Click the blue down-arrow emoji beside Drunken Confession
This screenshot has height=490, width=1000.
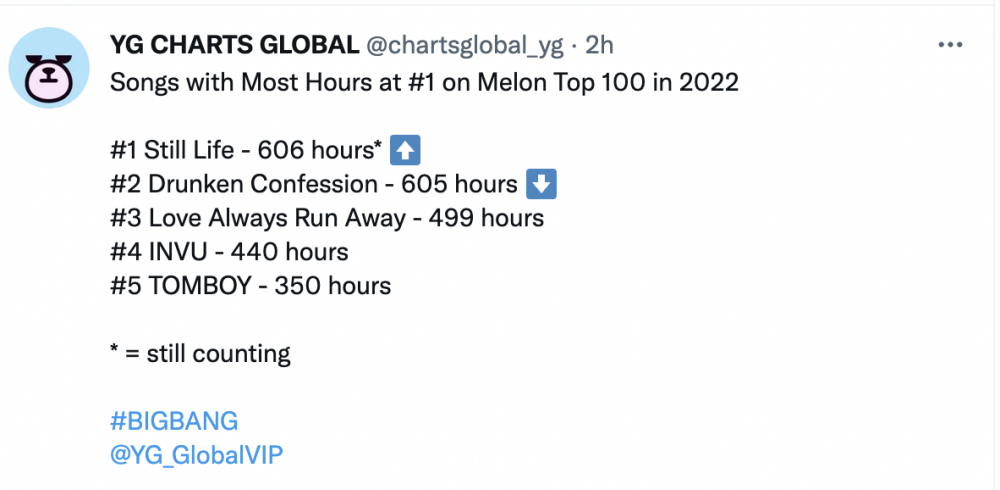coord(541,184)
